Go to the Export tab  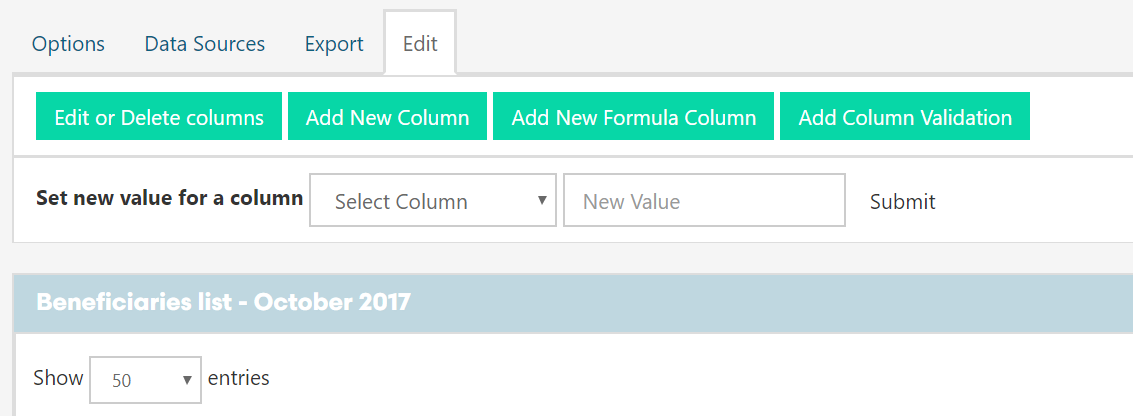click(x=334, y=44)
